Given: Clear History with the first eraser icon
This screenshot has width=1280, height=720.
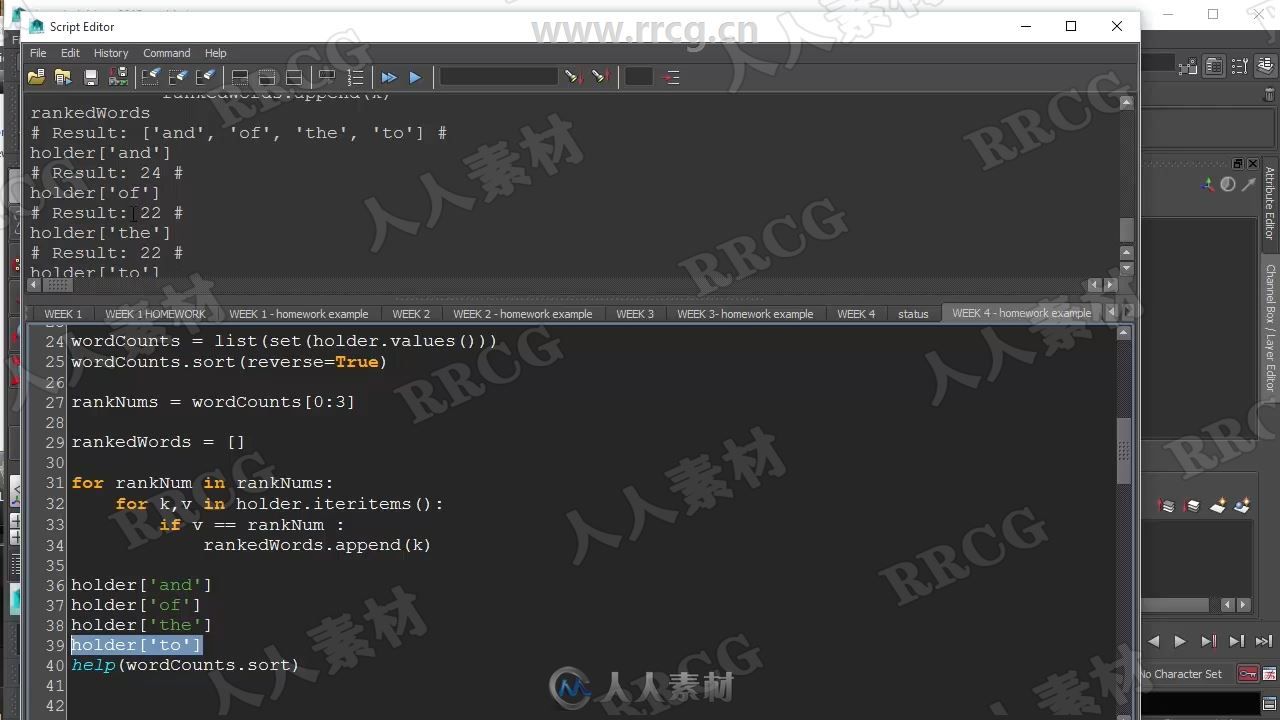Looking at the screenshot, I should coord(151,76).
